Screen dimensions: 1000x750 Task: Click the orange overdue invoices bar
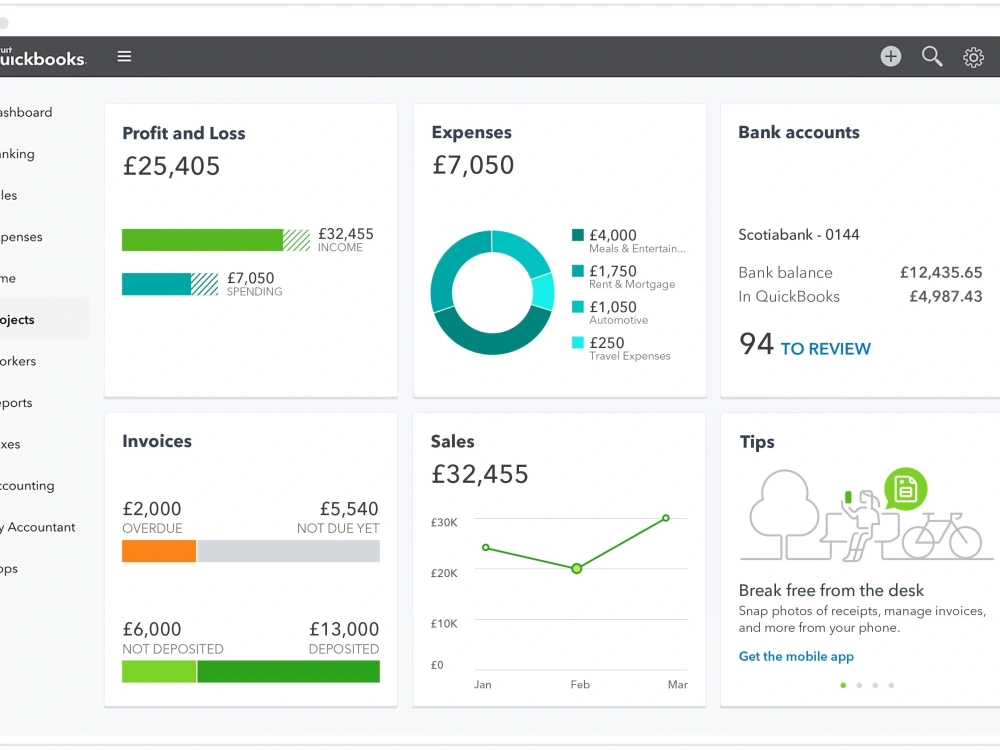point(159,551)
